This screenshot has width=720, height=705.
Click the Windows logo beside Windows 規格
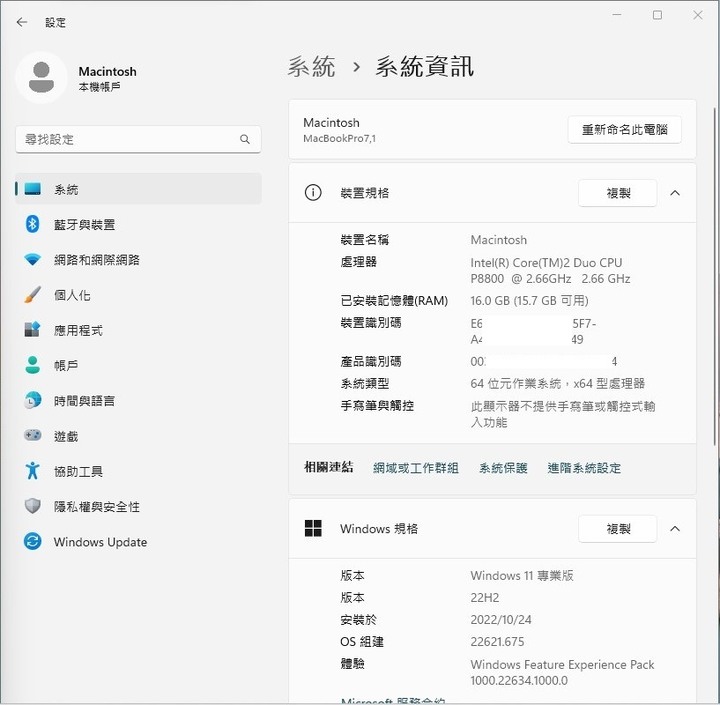coord(313,528)
